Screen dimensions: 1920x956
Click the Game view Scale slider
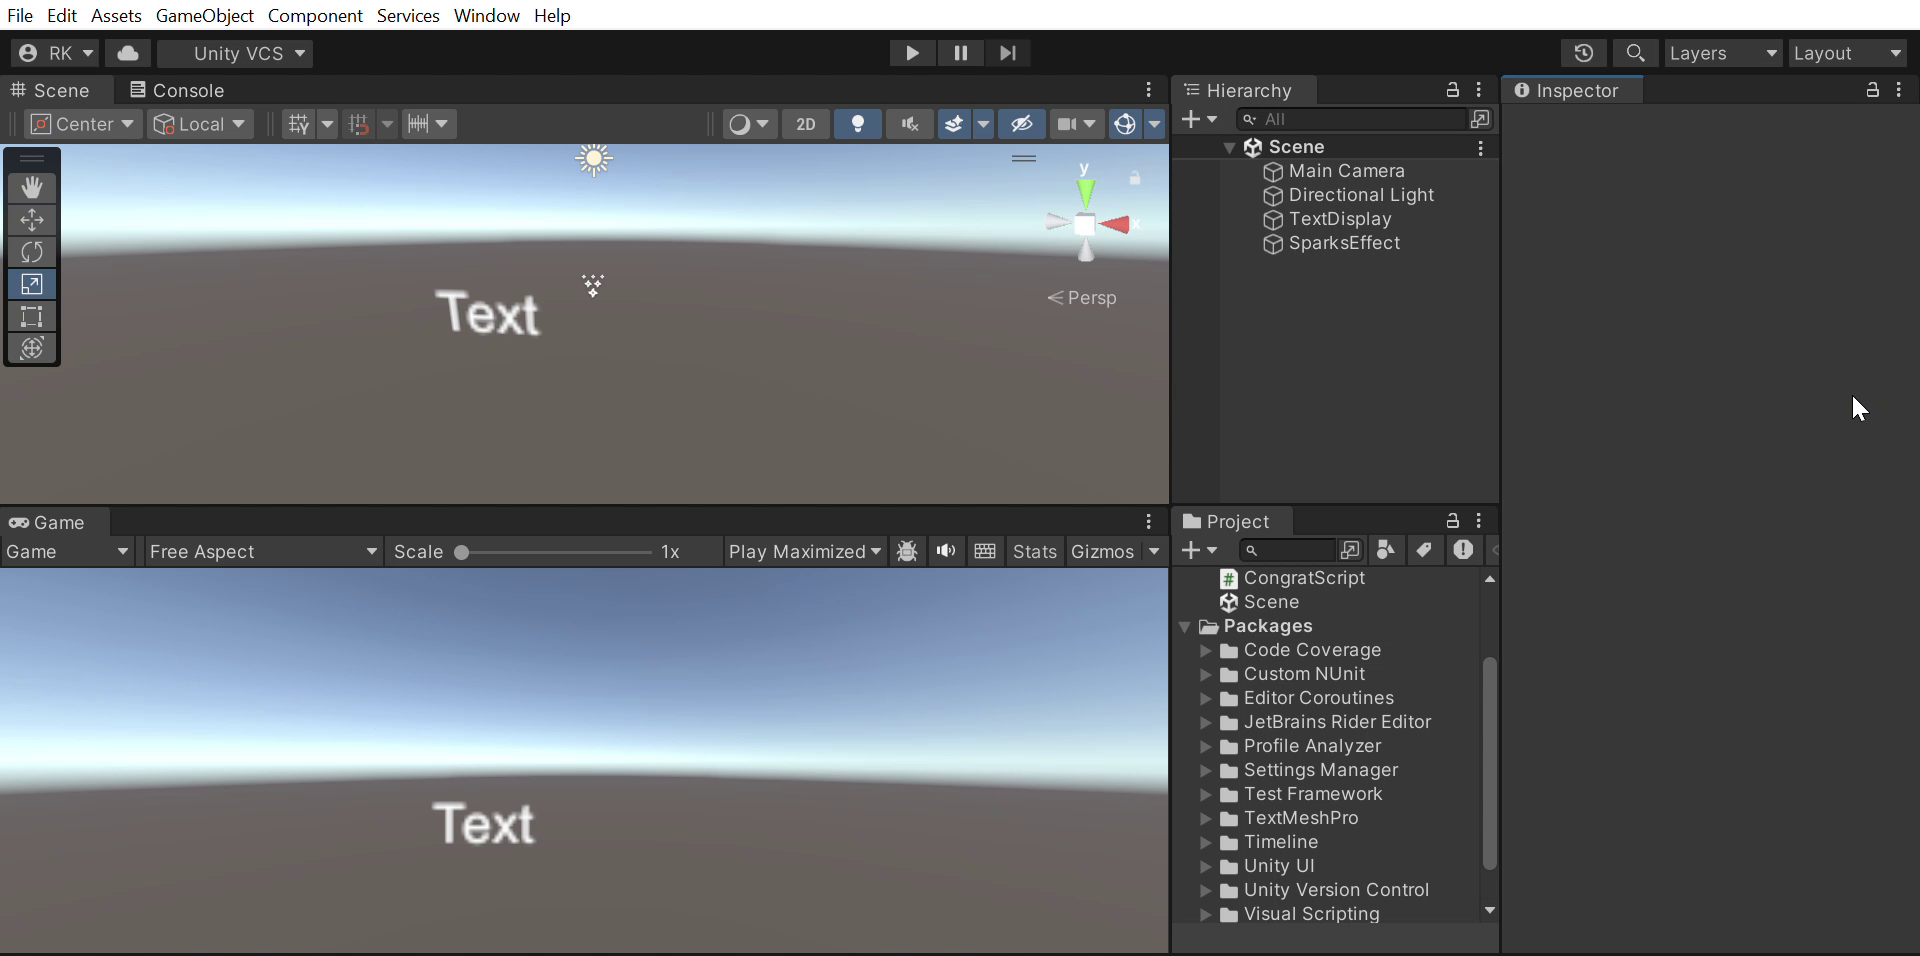[555, 552]
